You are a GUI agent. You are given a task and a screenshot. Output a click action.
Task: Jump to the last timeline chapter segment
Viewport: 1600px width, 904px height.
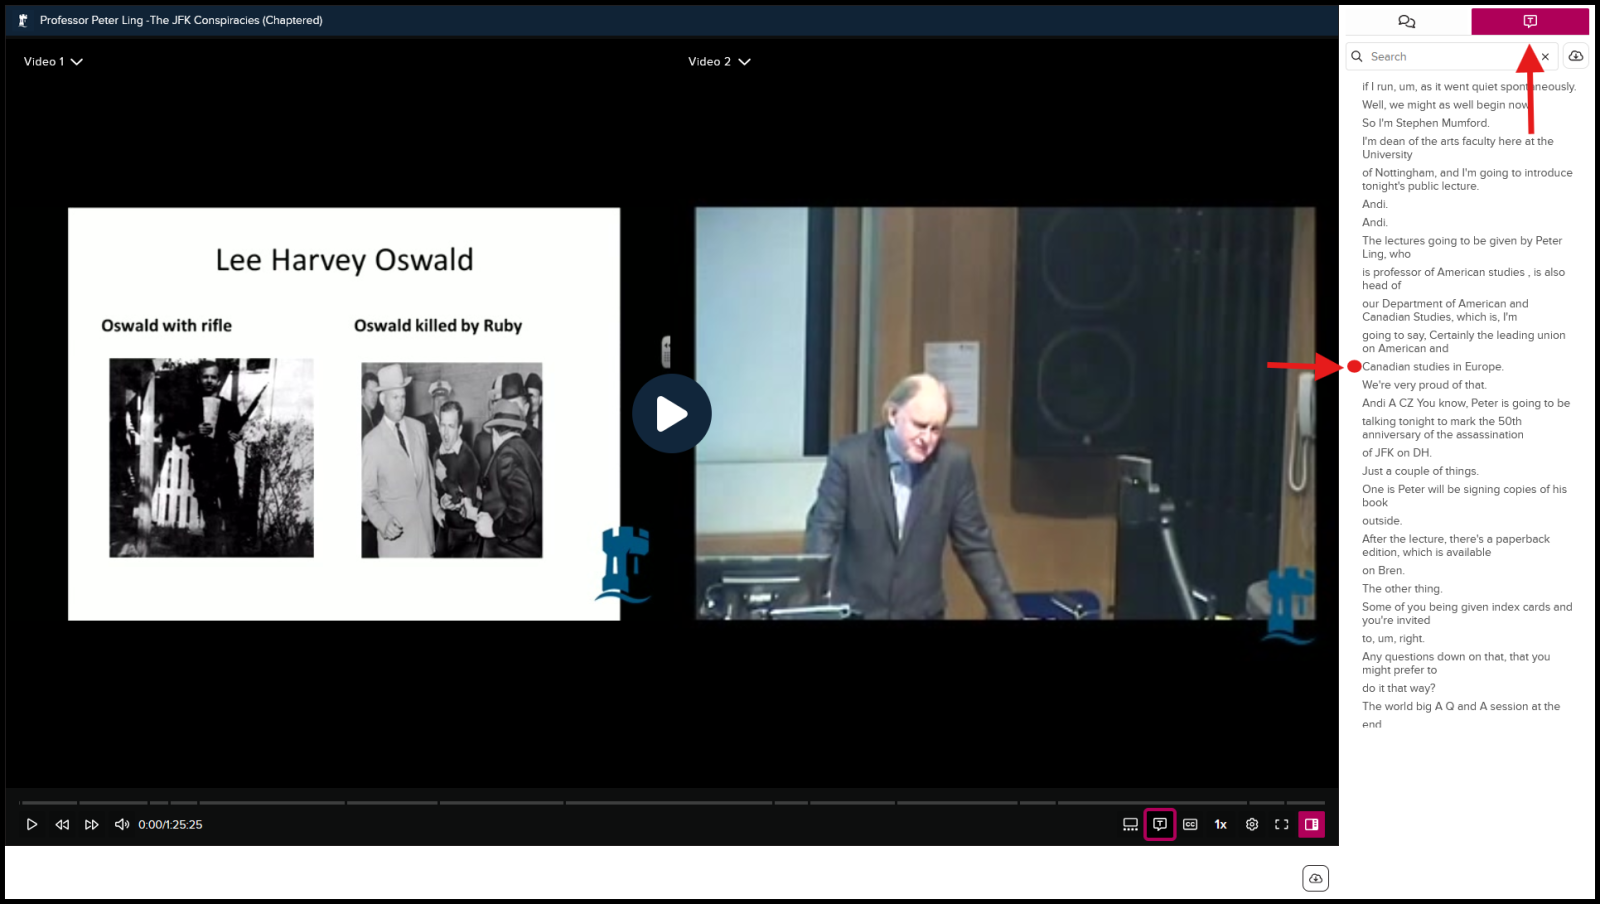[x=1306, y=802]
